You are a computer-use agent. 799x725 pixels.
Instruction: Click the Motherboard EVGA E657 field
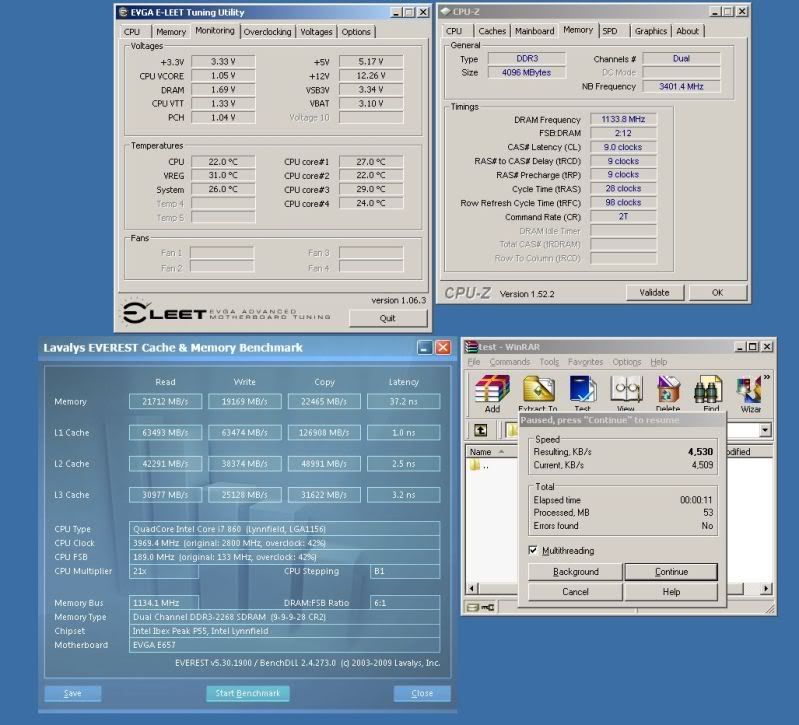(284, 645)
